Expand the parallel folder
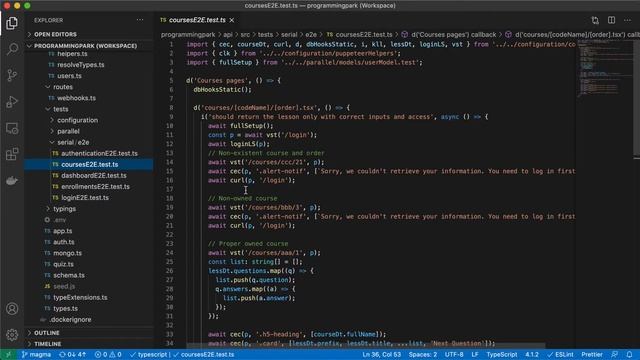This screenshot has height=360, width=640. [89, 131]
